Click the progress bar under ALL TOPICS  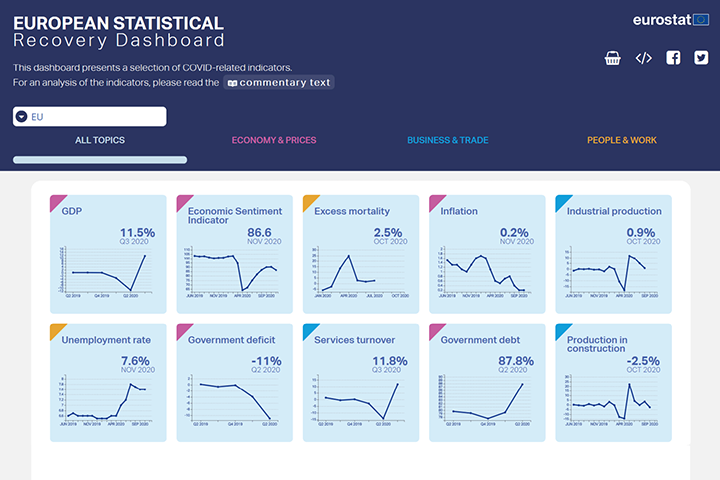click(x=100, y=159)
